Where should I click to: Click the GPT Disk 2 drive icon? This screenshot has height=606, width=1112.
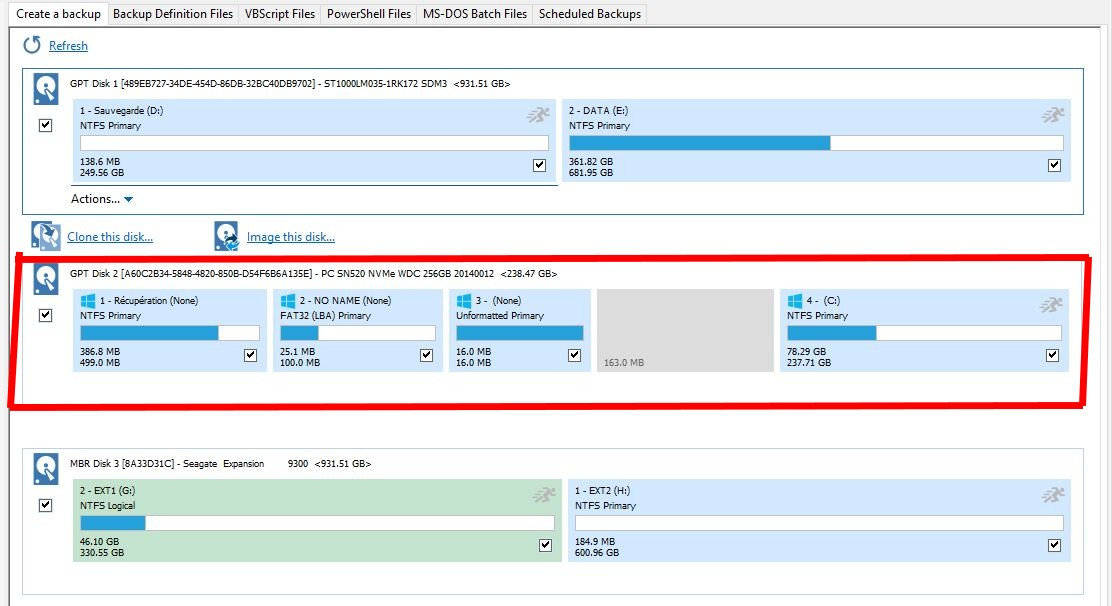click(x=46, y=279)
